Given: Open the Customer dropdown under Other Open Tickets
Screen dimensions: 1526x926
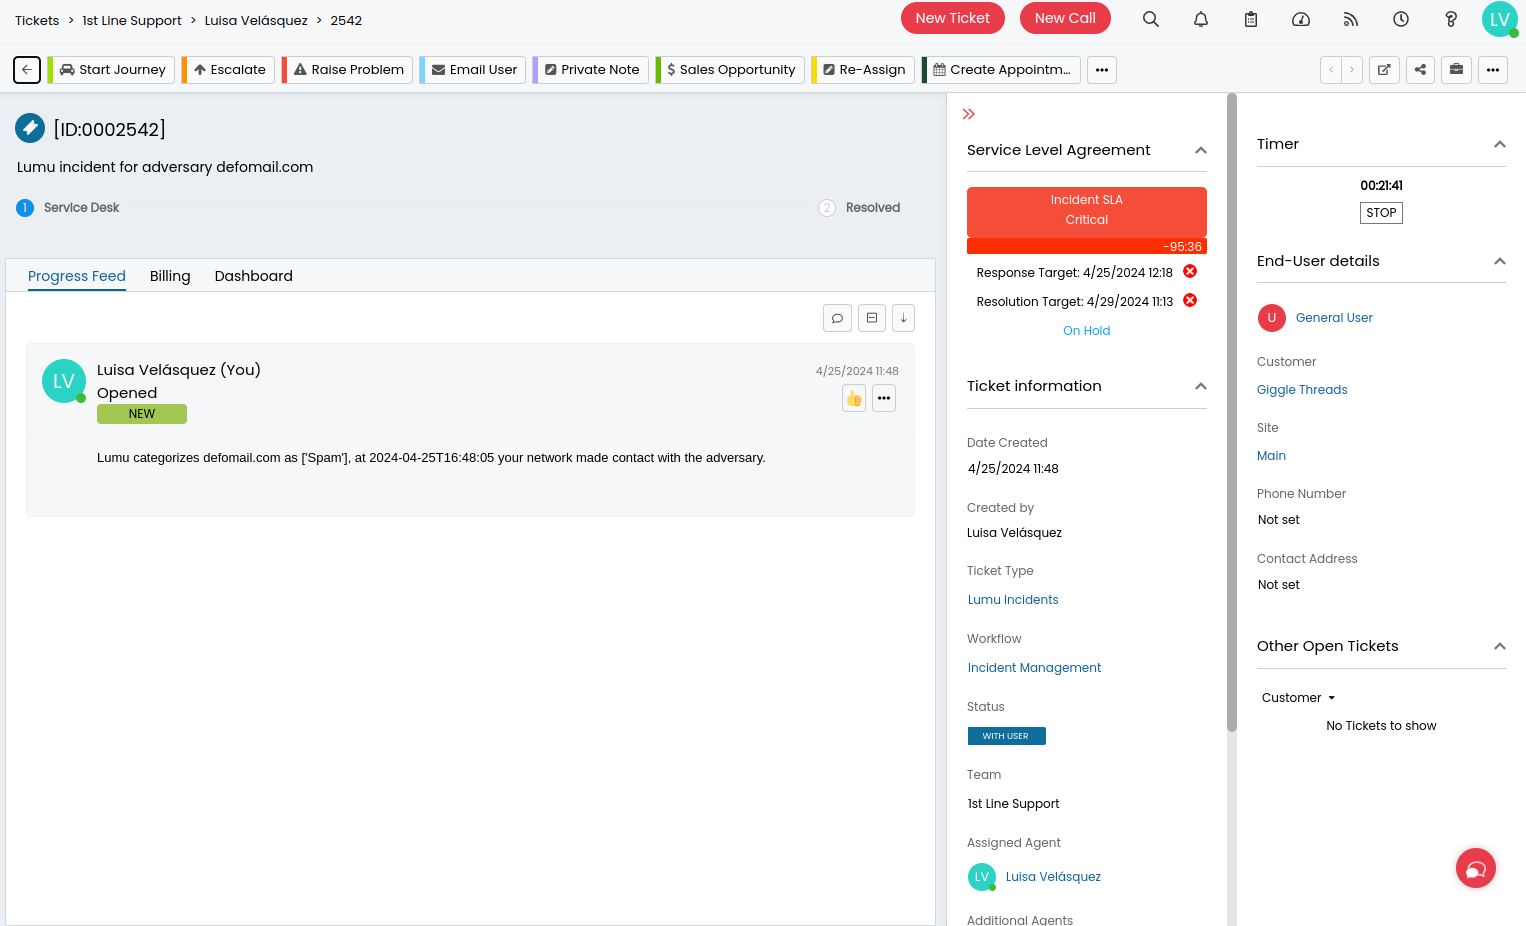Looking at the screenshot, I should click(x=1298, y=698).
